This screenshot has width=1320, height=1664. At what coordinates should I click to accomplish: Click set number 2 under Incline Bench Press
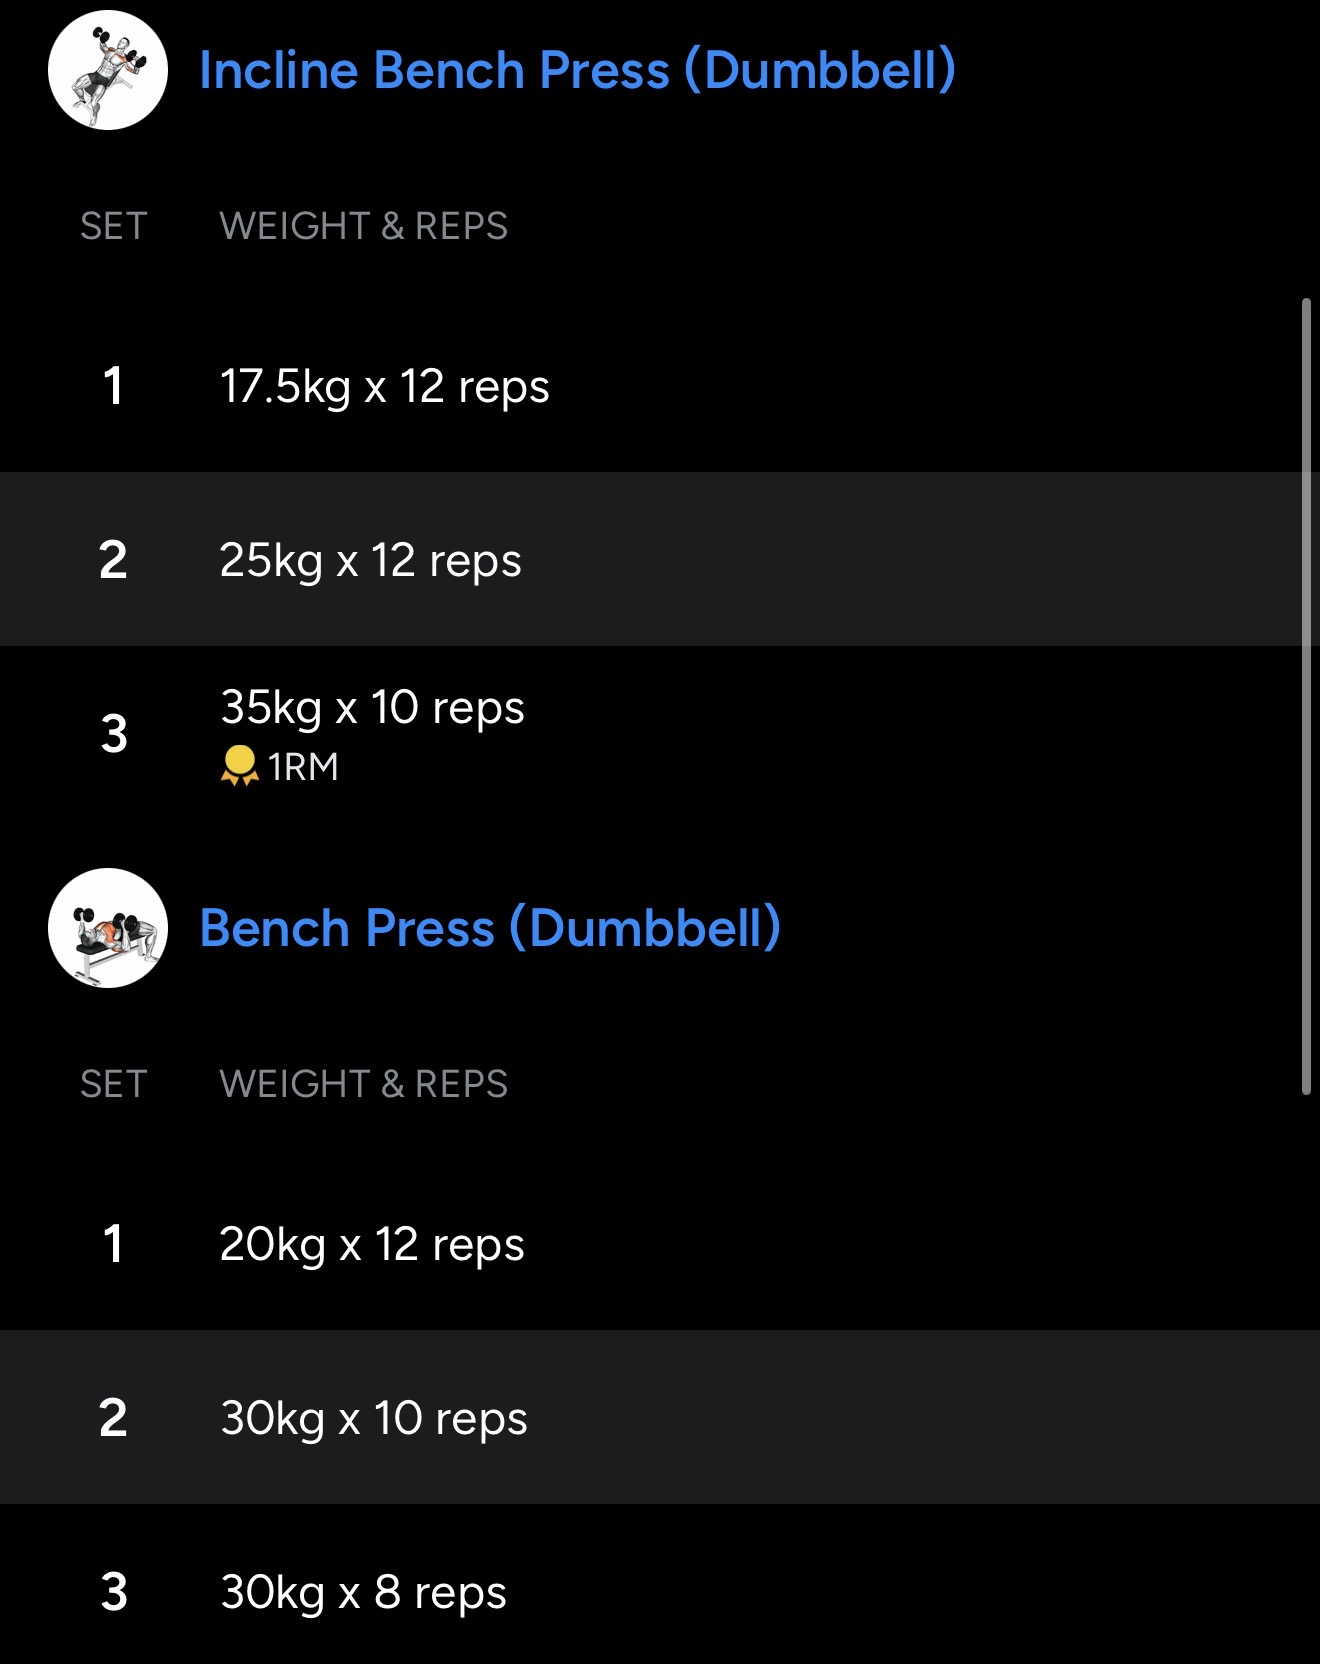point(113,560)
